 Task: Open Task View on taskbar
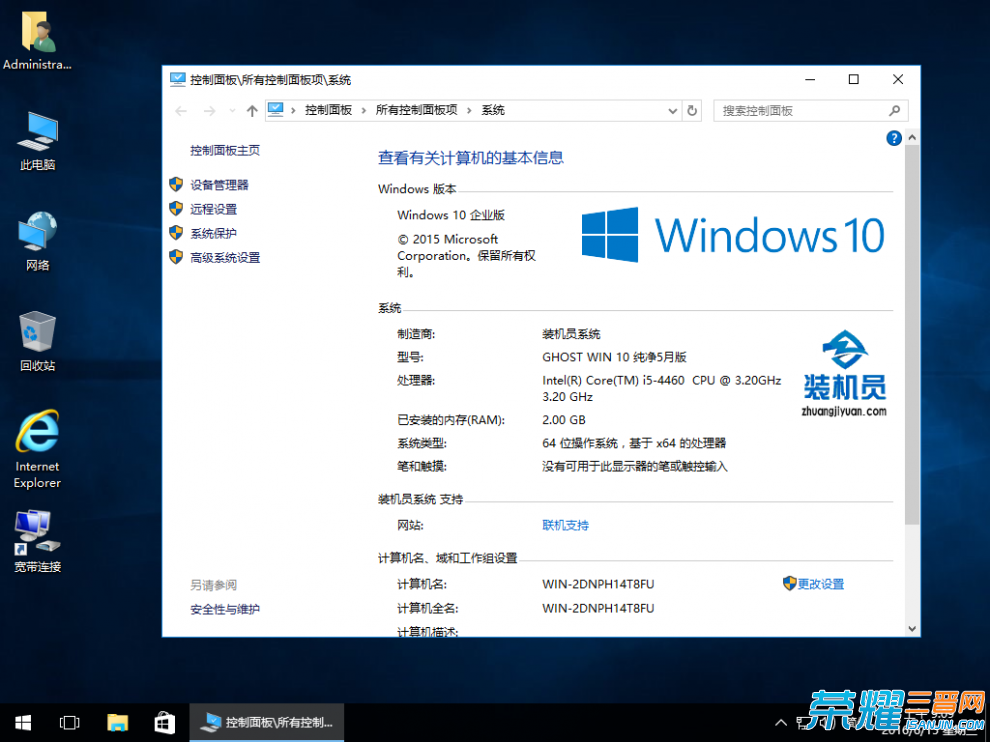point(69,722)
